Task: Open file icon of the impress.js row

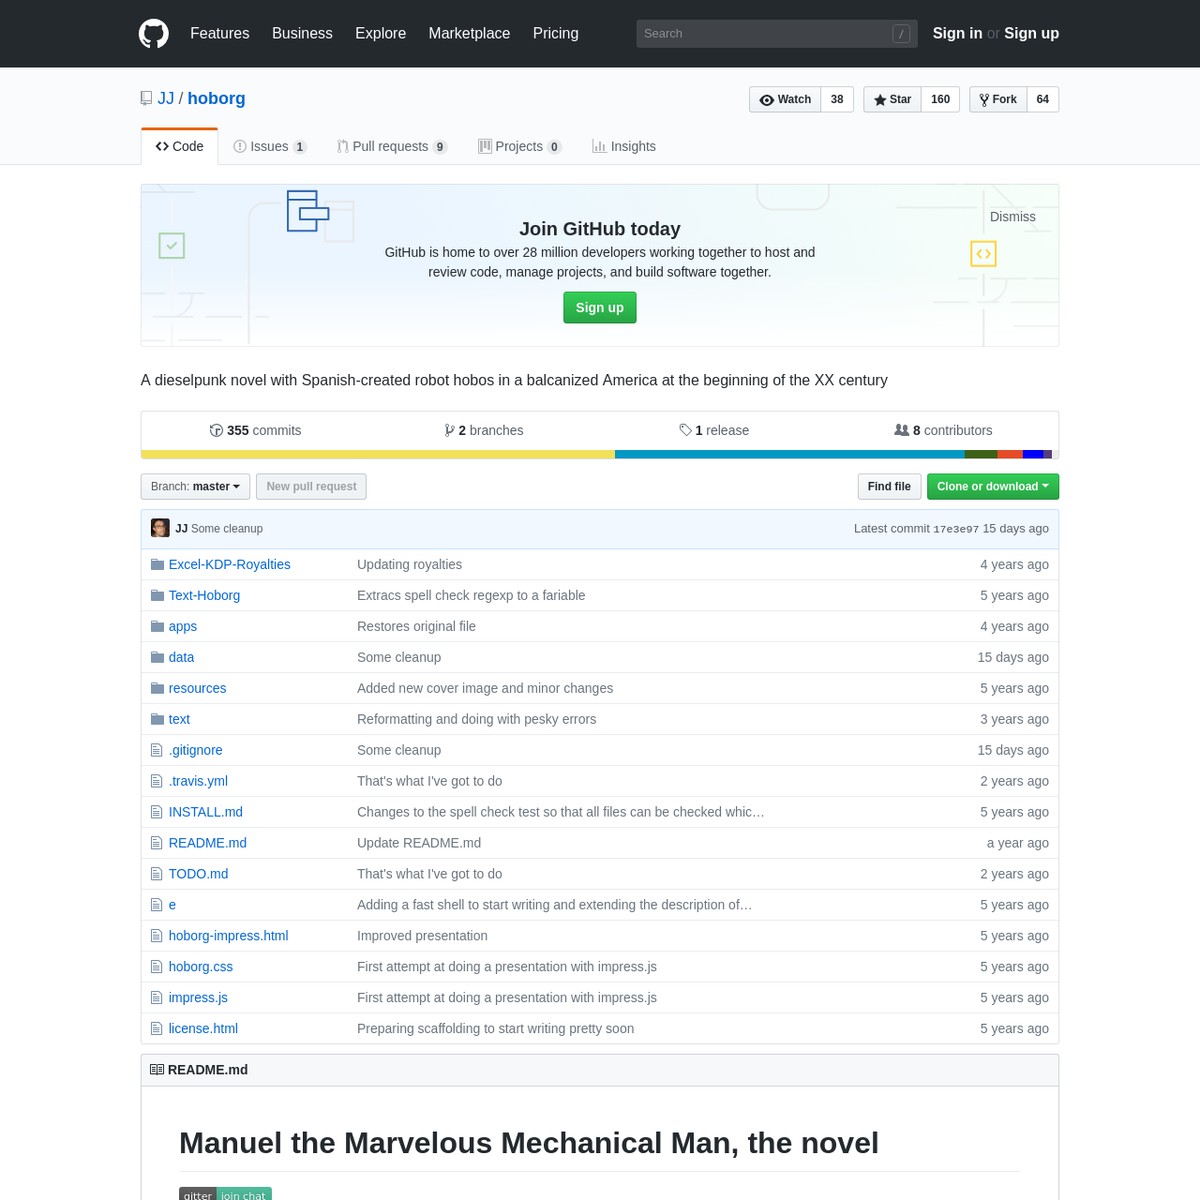Action: pos(156,999)
